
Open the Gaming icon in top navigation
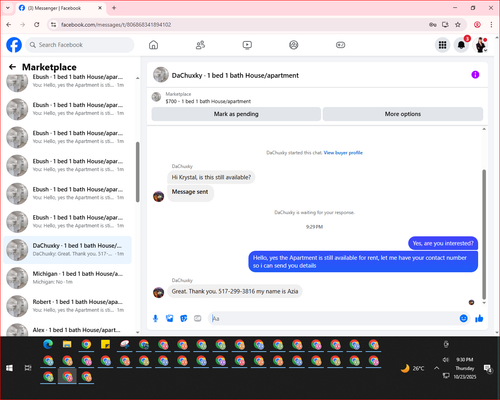coord(340,45)
